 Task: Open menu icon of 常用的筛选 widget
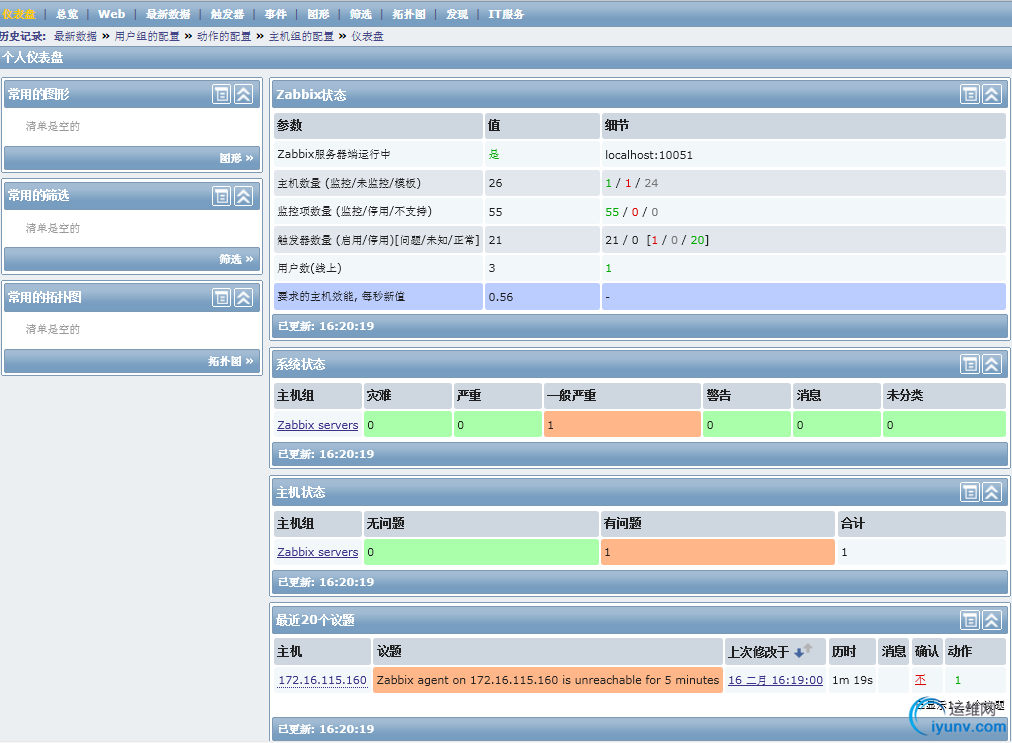(221, 196)
